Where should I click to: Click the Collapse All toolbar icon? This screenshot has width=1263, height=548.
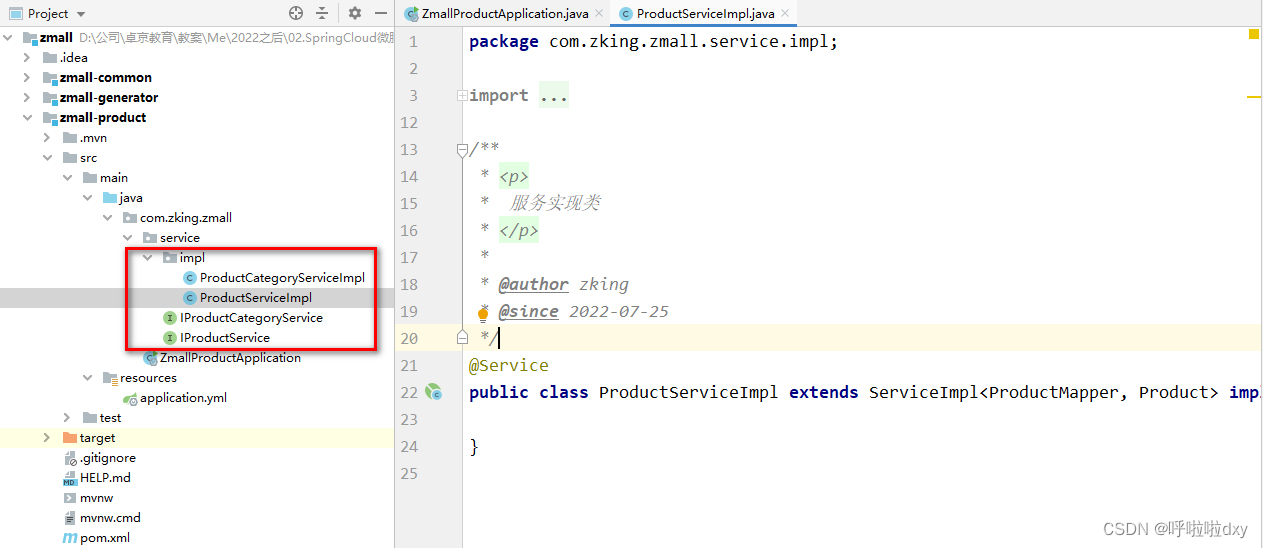click(x=322, y=13)
